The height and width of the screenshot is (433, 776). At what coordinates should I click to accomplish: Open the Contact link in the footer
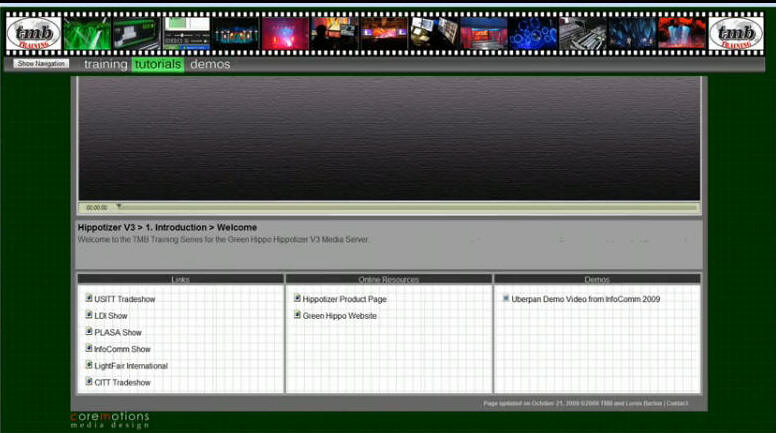click(x=677, y=403)
